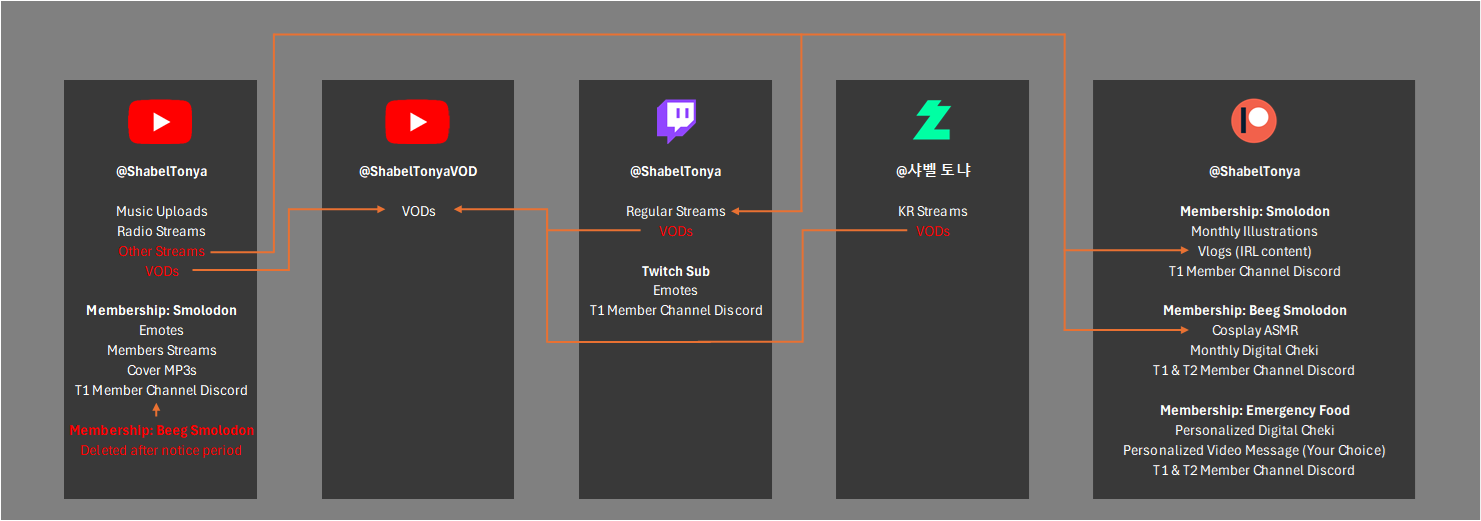Click the orange Patreon logo
The width and height of the screenshot is (1481, 521).
pos(1254,121)
